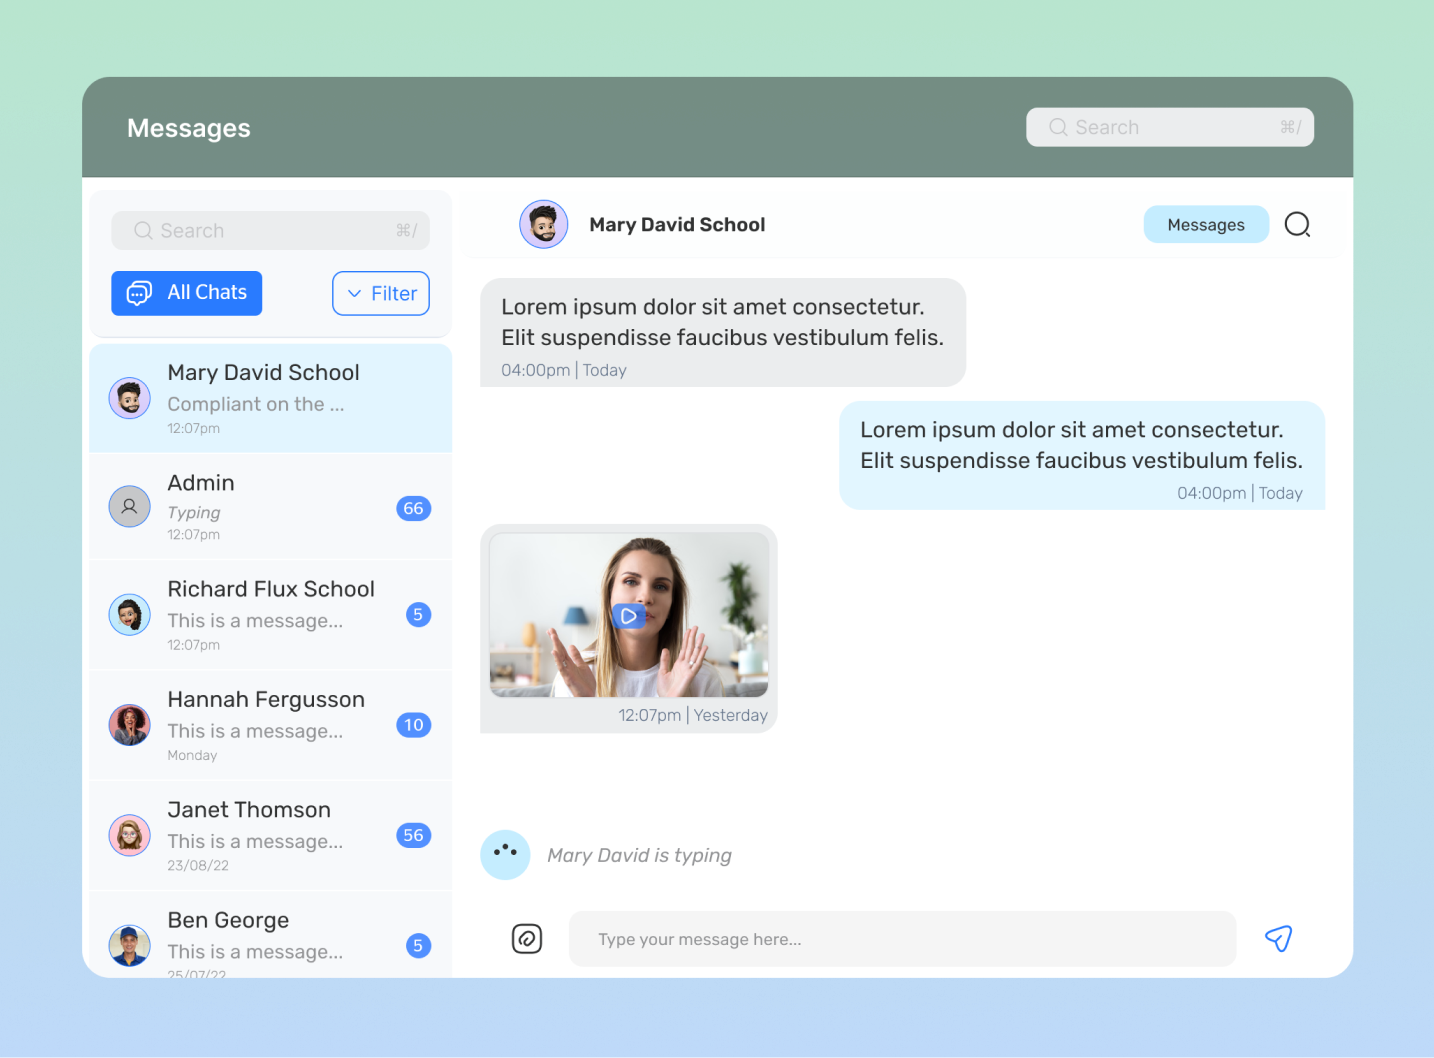Viewport: 1434px width, 1058px height.
Task: Click the Admin contact avatar icon
Action: [x=130, y=507]
